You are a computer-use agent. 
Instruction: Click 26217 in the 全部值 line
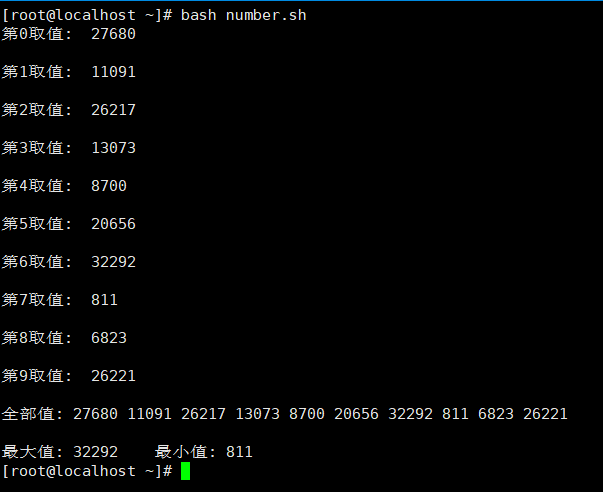[203, 414]
